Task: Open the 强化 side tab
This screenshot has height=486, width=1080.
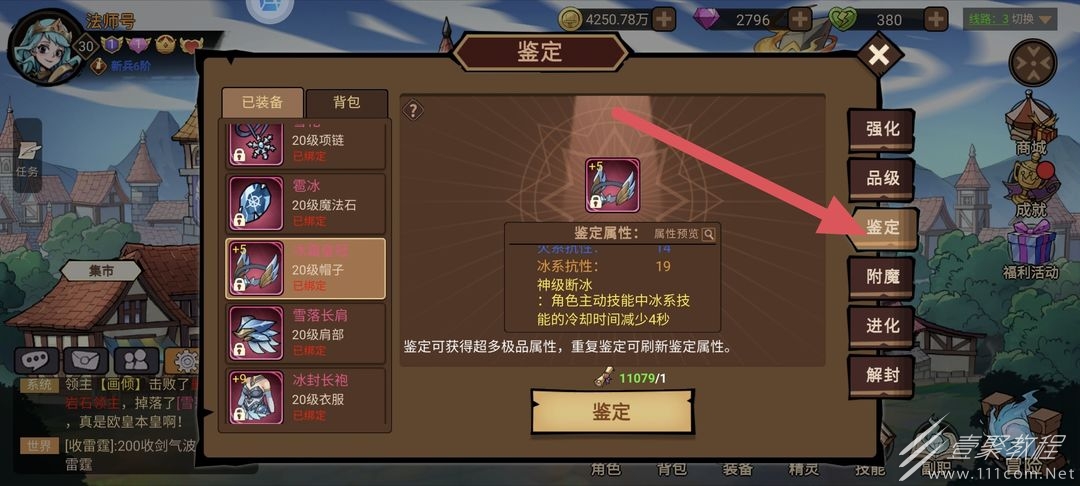Action: pos(882,129)
